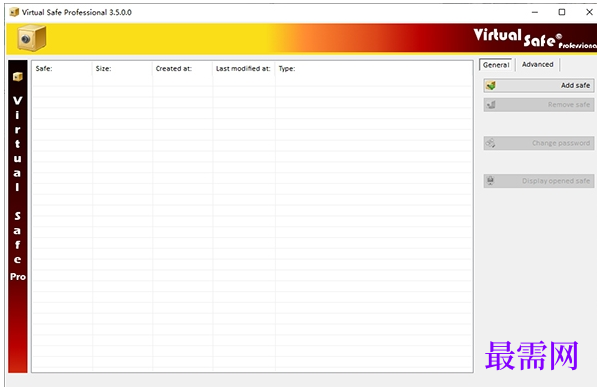Click the Display opened safe button

(539, 181)
